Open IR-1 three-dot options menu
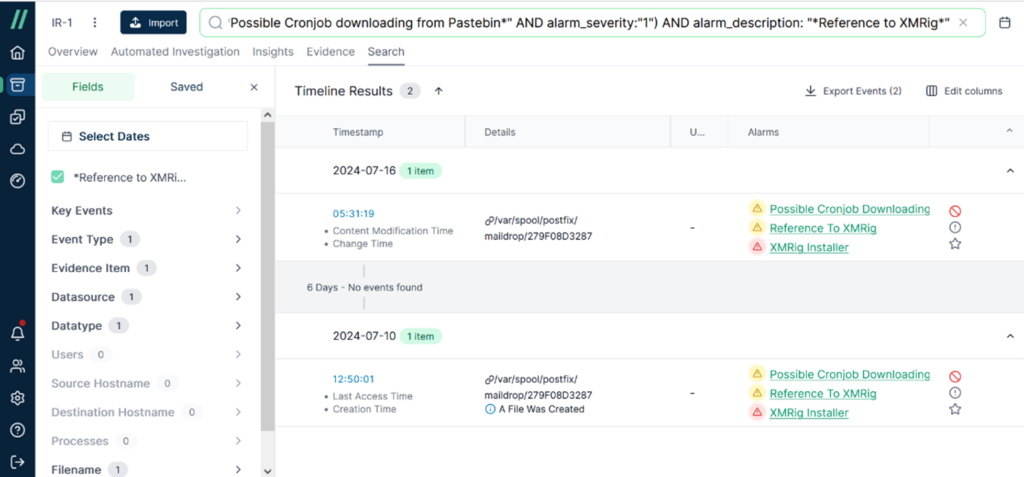Screen dimensions: 1024x477 pos(95,22)
